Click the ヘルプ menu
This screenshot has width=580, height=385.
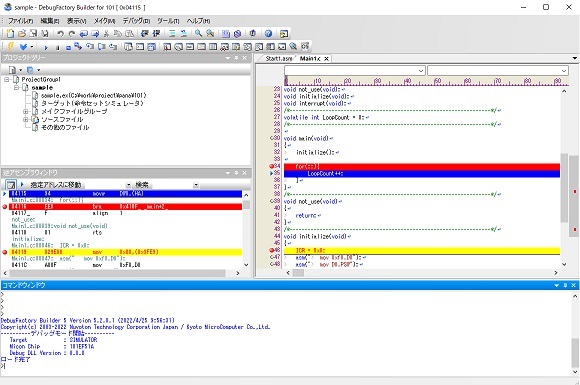(198, 21)
